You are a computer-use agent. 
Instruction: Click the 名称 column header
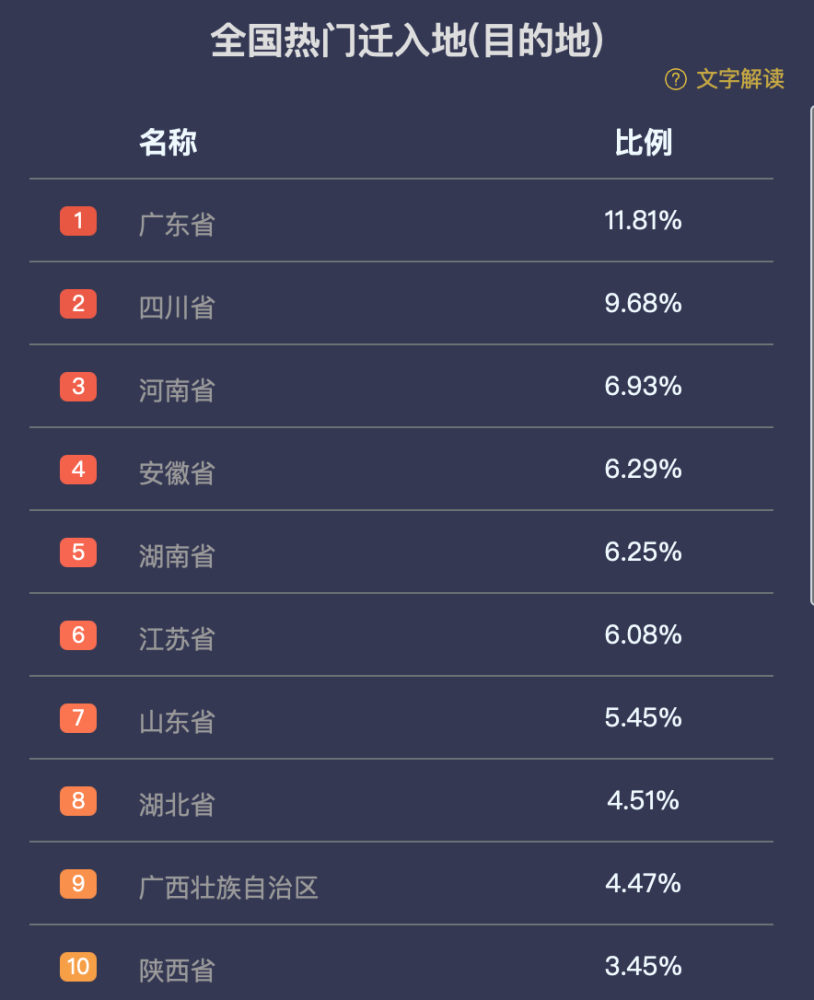(168, 142)
